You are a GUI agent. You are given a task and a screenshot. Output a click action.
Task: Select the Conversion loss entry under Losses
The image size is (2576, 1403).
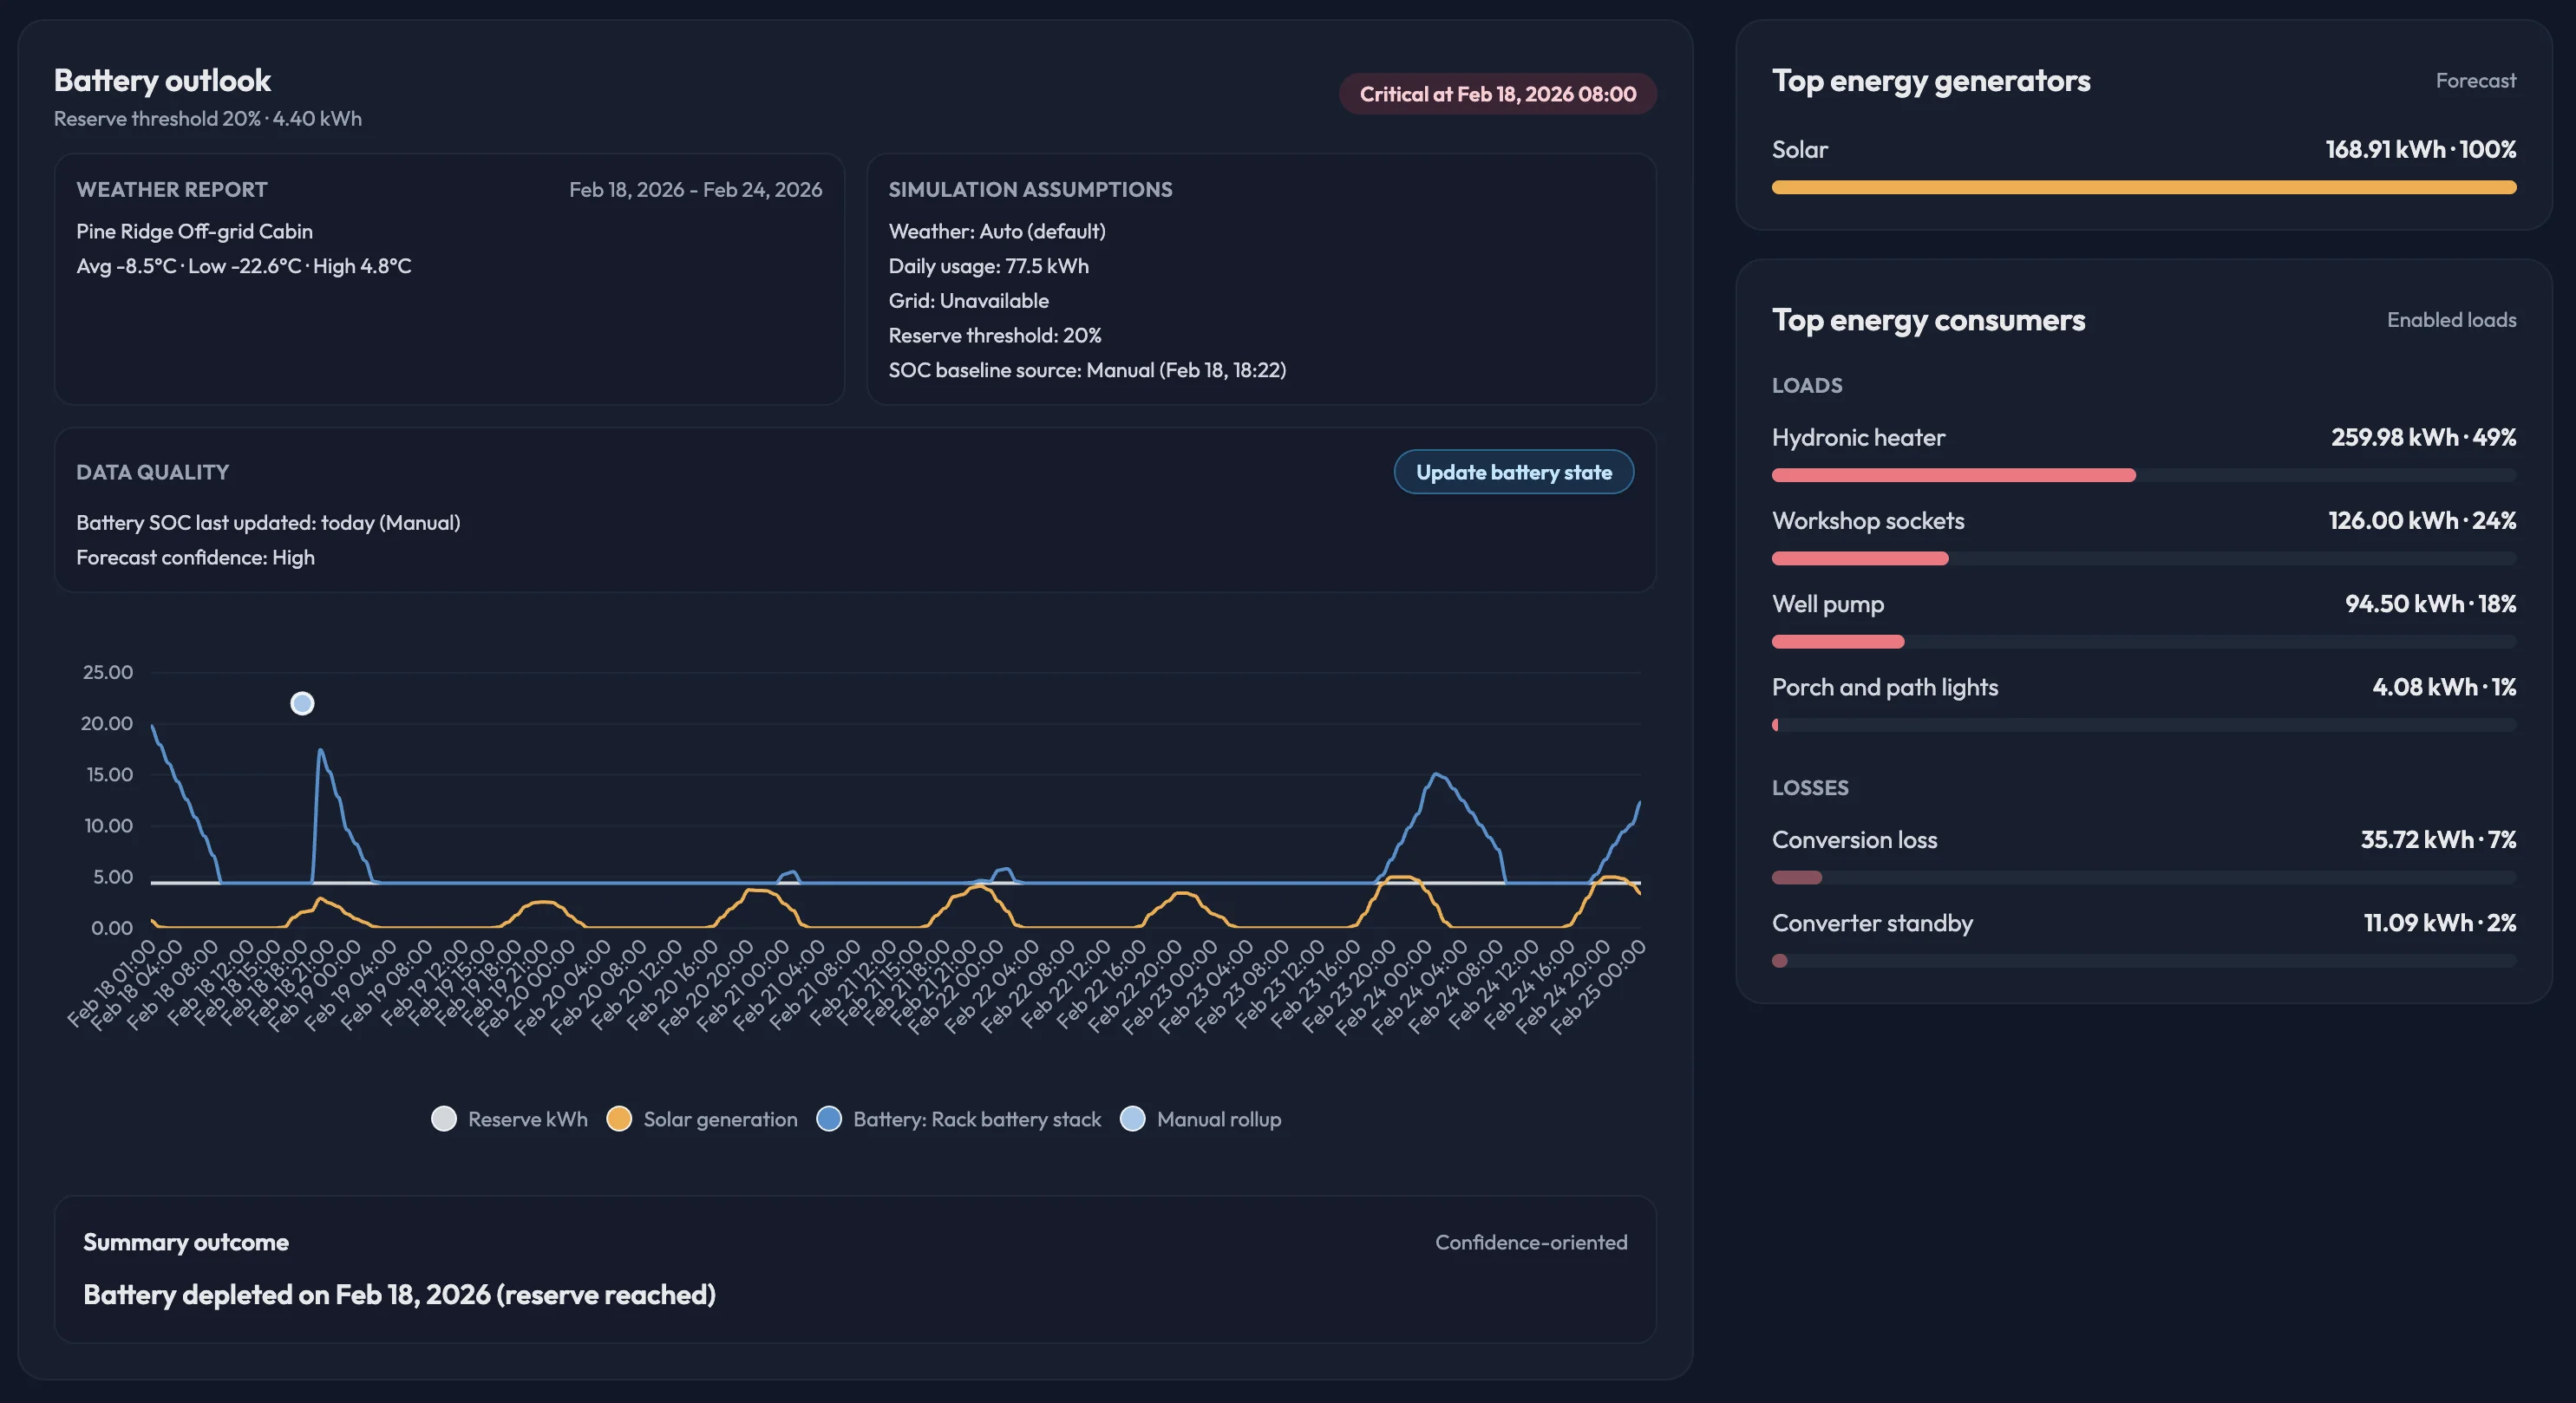(x=1855, y=840)
